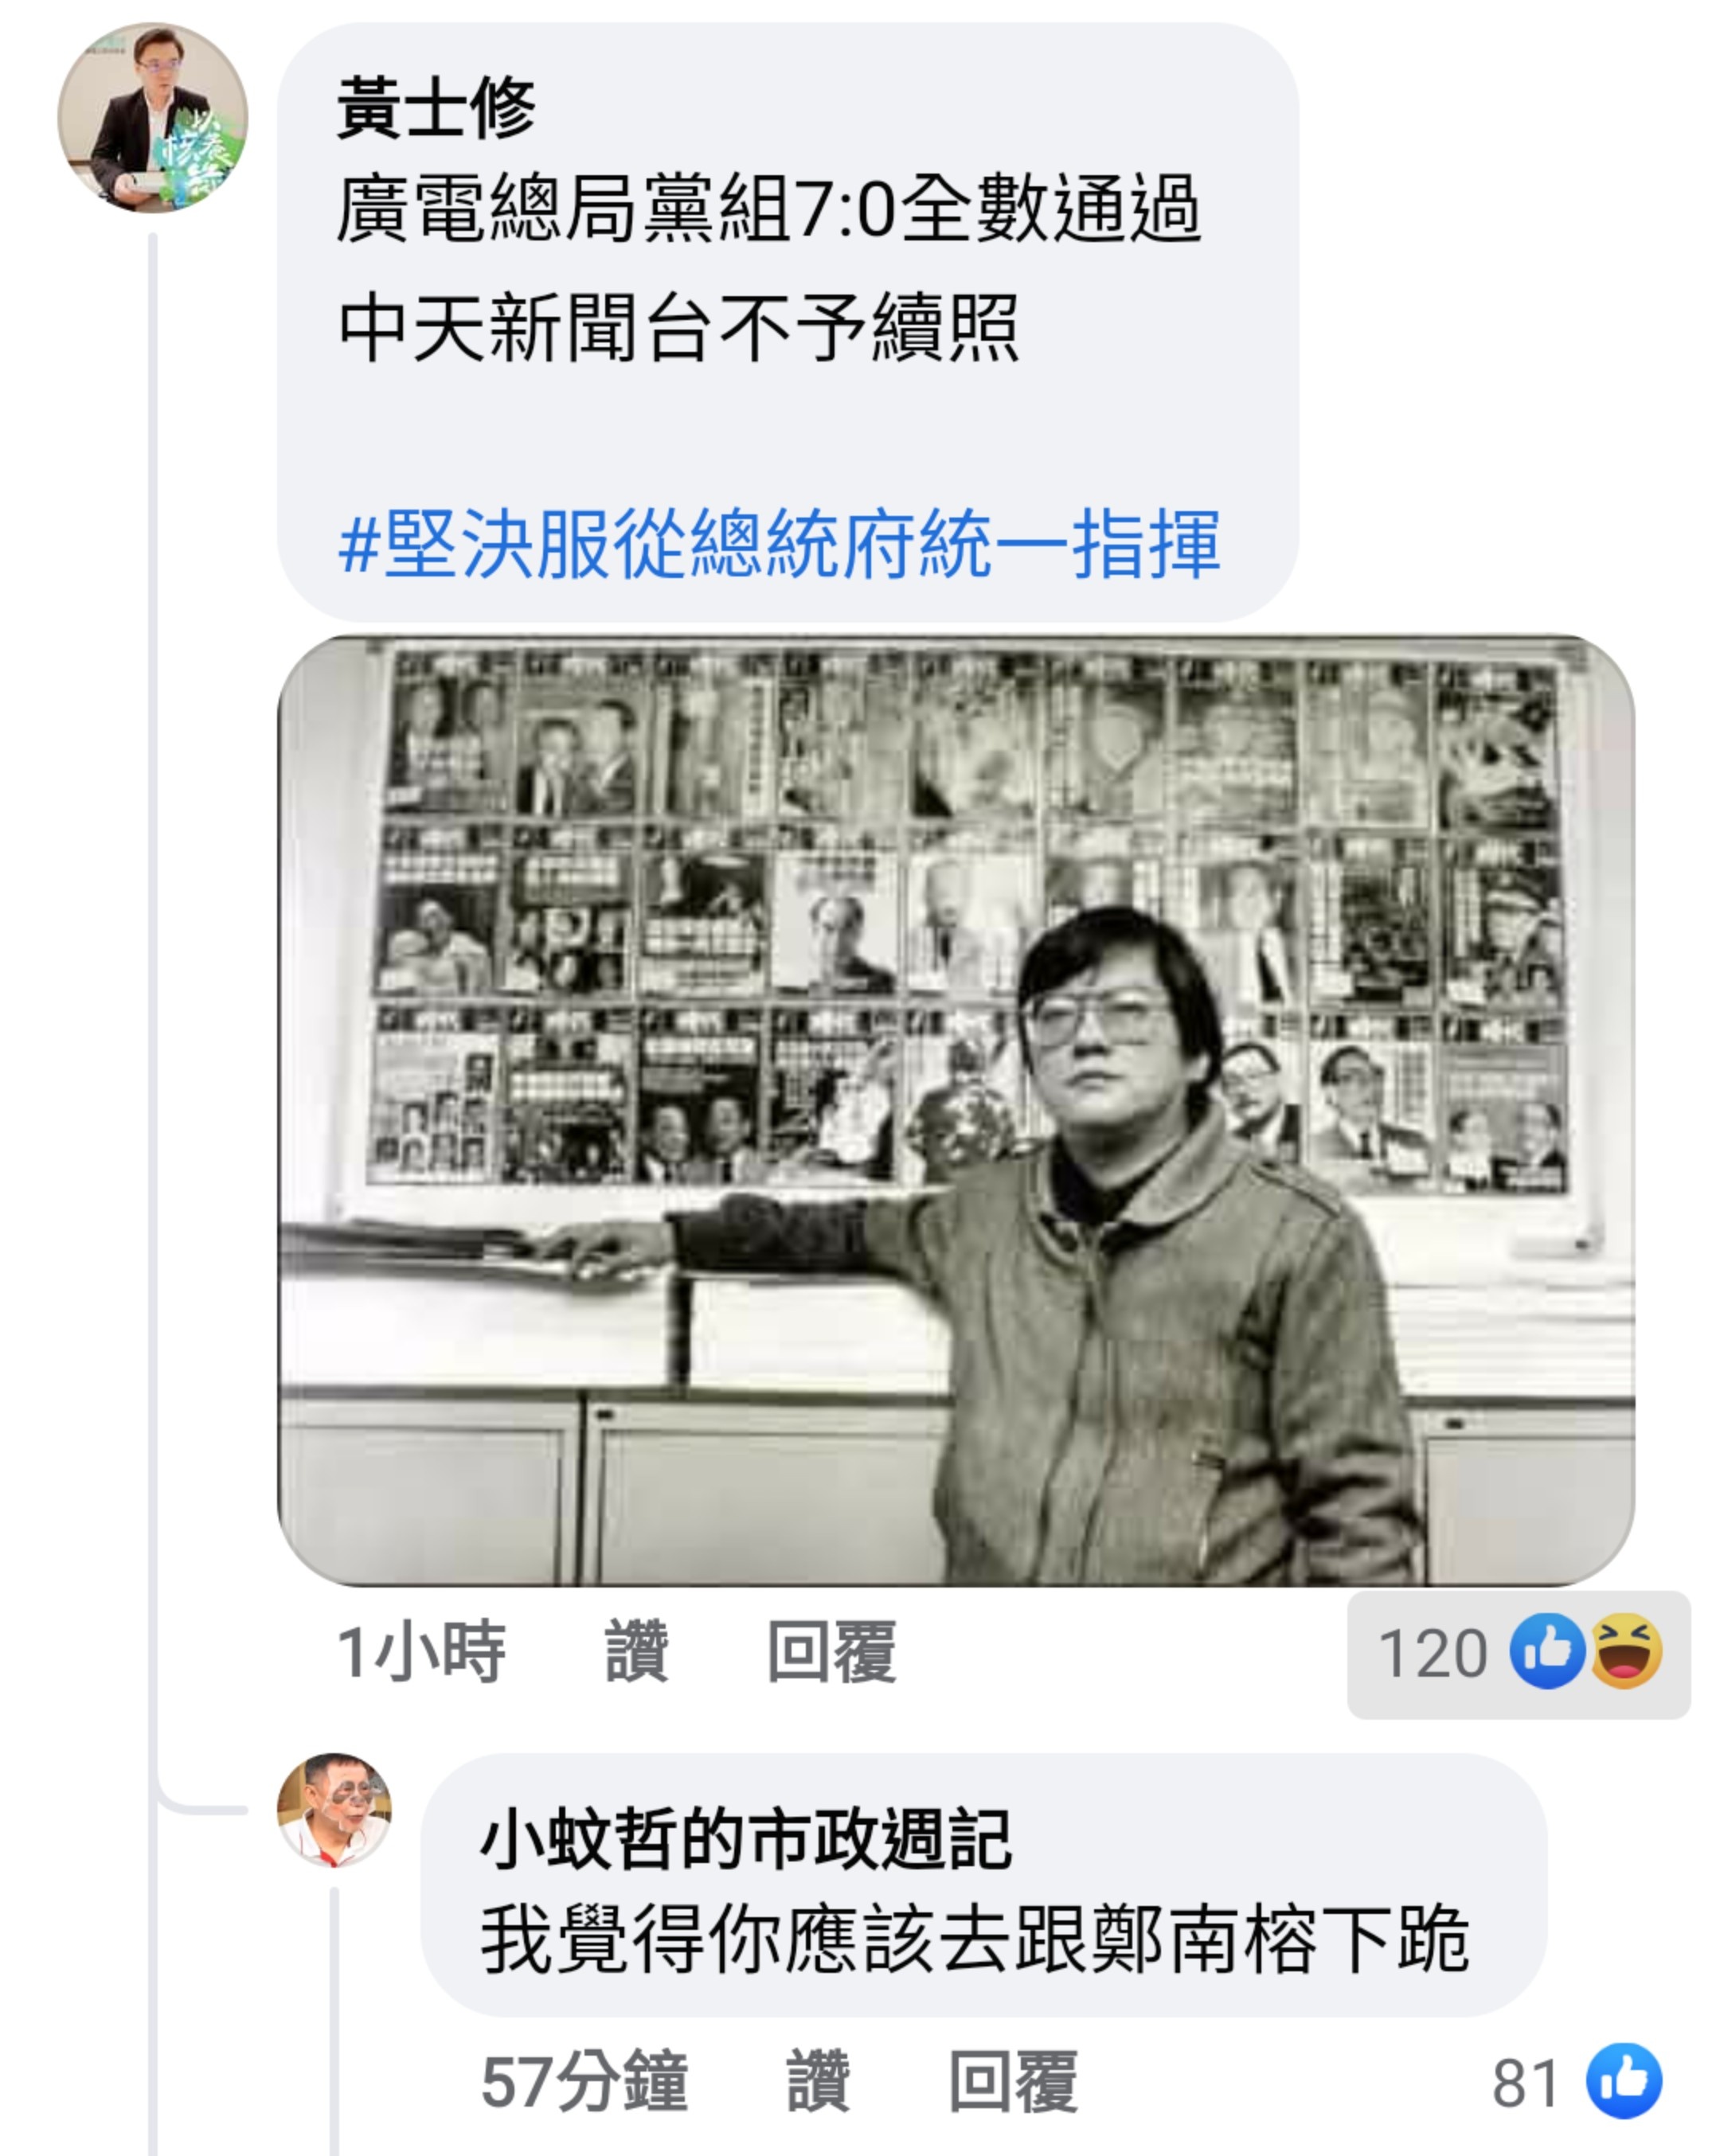Open the 黃士修 name link
This screenshot has width=1720, height=2156.
point(436,107)
